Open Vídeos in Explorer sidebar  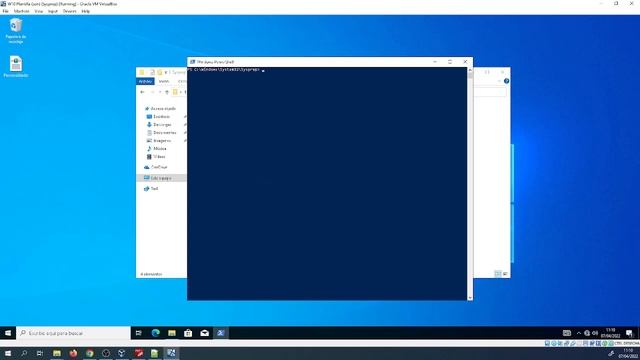pyautogui.click(x=156, y=157)
